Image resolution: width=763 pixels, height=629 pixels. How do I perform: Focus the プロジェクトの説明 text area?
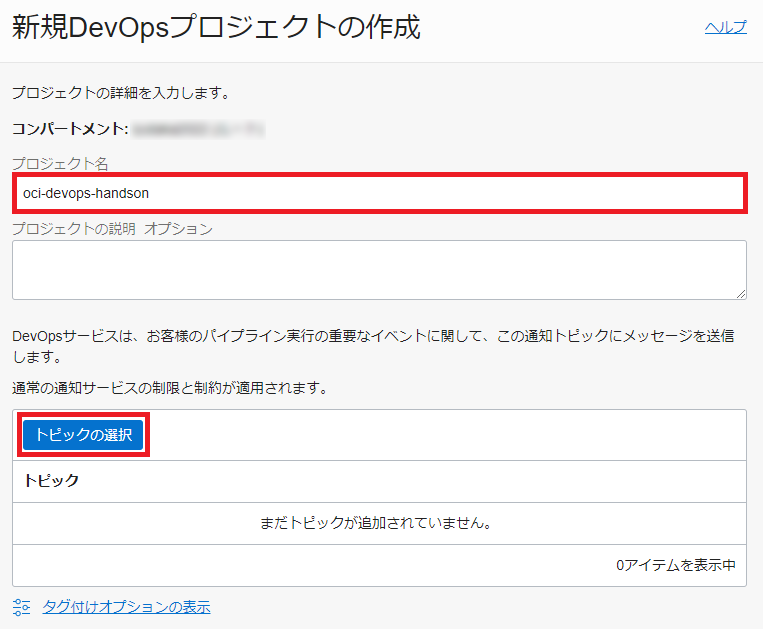(379, 269)
